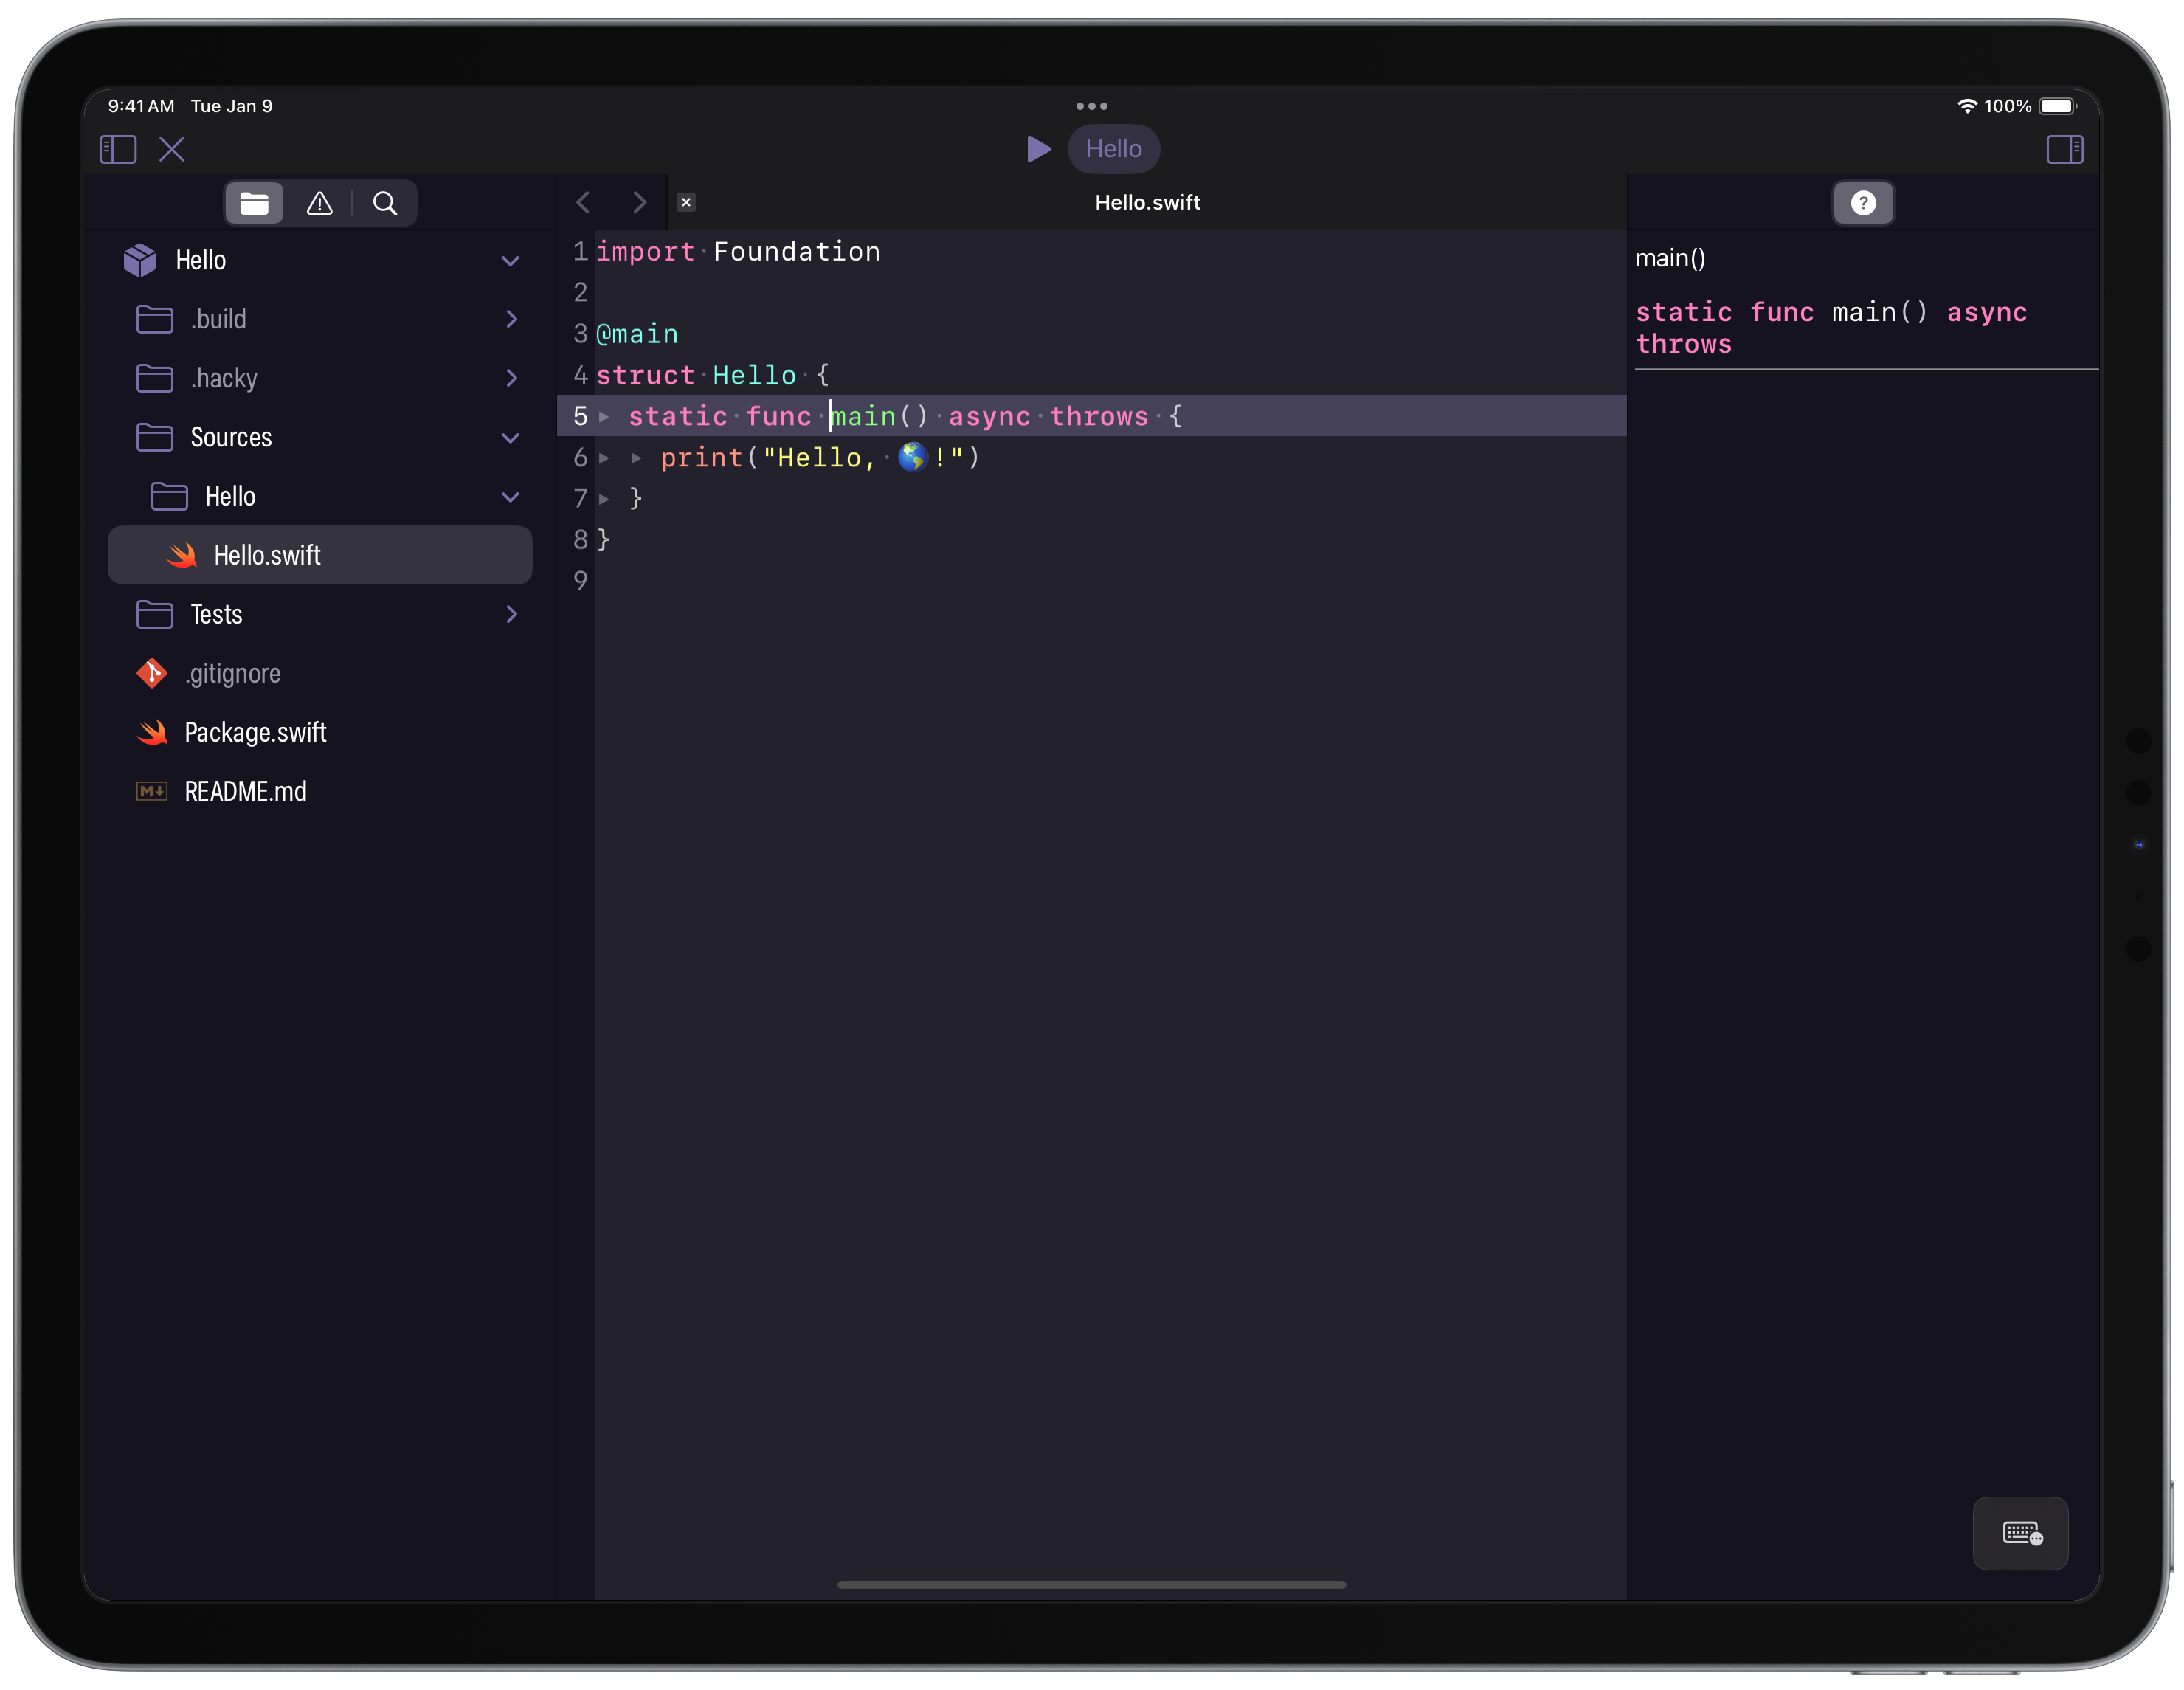Navigate forward in editor history
The width and height of the screenshot is (2184, 1690).
tap(639, 202)
